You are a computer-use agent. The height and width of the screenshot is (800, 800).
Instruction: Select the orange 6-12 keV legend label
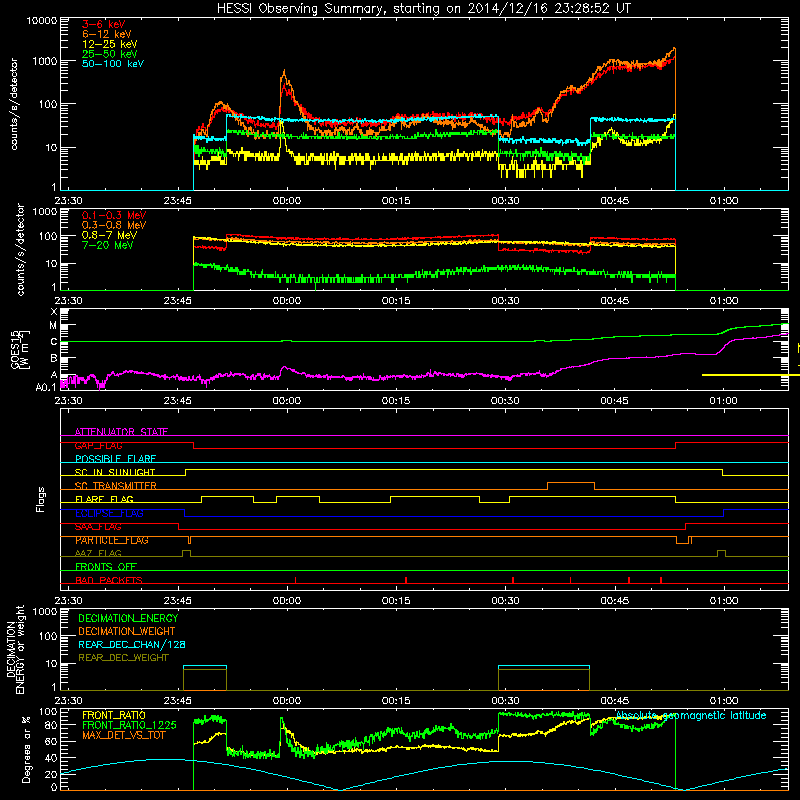pos(107,34)
